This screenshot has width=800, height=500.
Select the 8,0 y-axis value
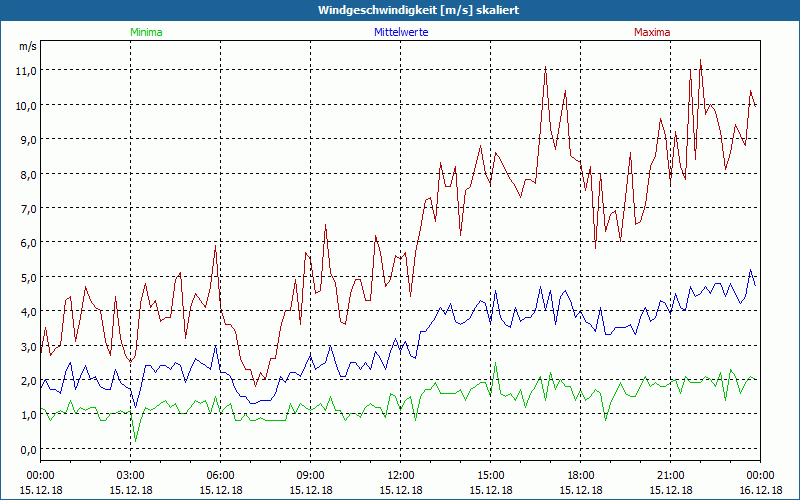click(x=28, y=174)
